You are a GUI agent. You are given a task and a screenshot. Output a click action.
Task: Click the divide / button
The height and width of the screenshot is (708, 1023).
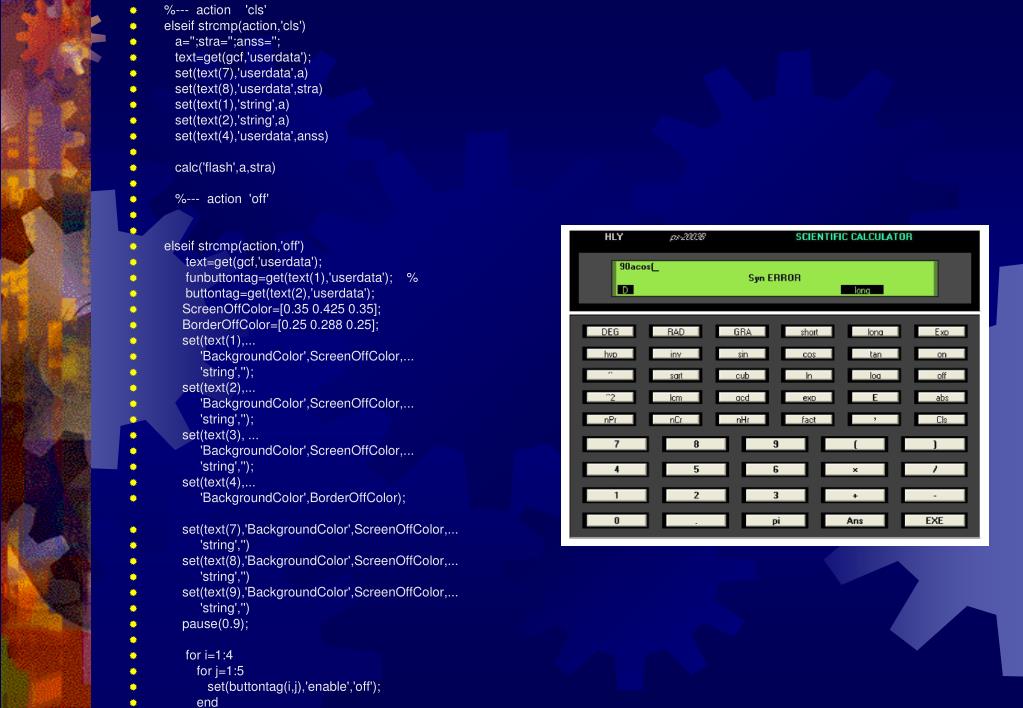(934, 469)
